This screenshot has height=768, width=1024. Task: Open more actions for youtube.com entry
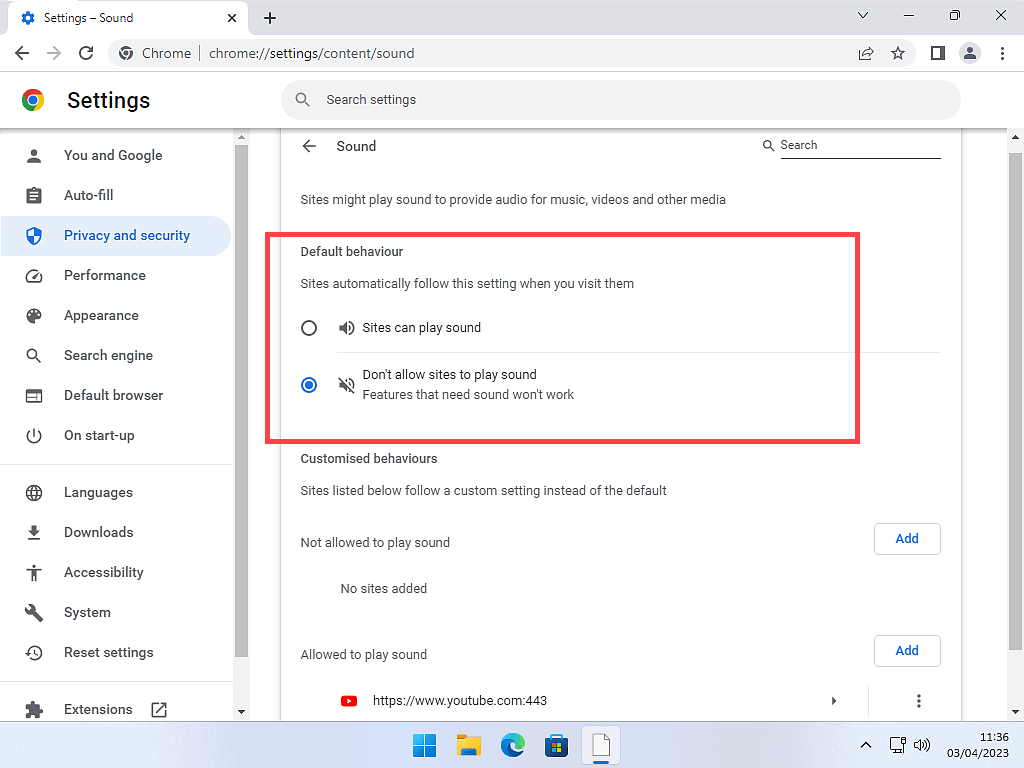point(919,701)
